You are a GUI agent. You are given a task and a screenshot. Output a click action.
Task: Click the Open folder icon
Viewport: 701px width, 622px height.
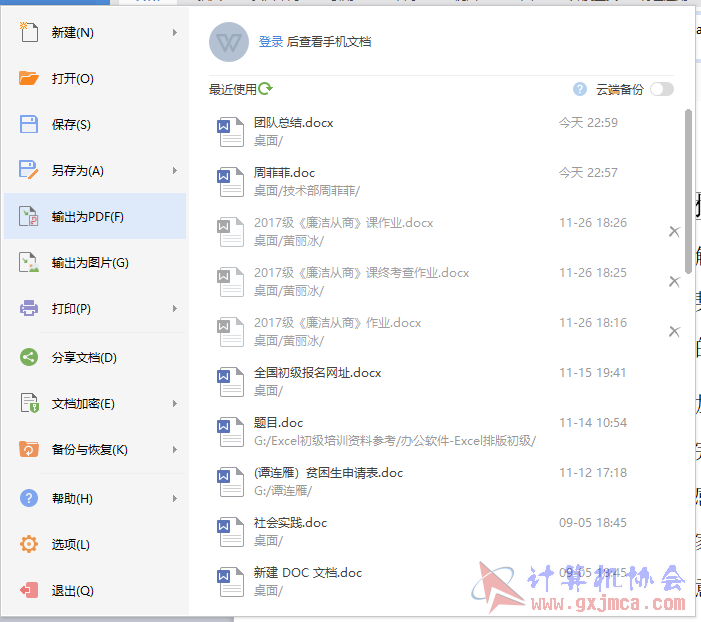[29, 78]
